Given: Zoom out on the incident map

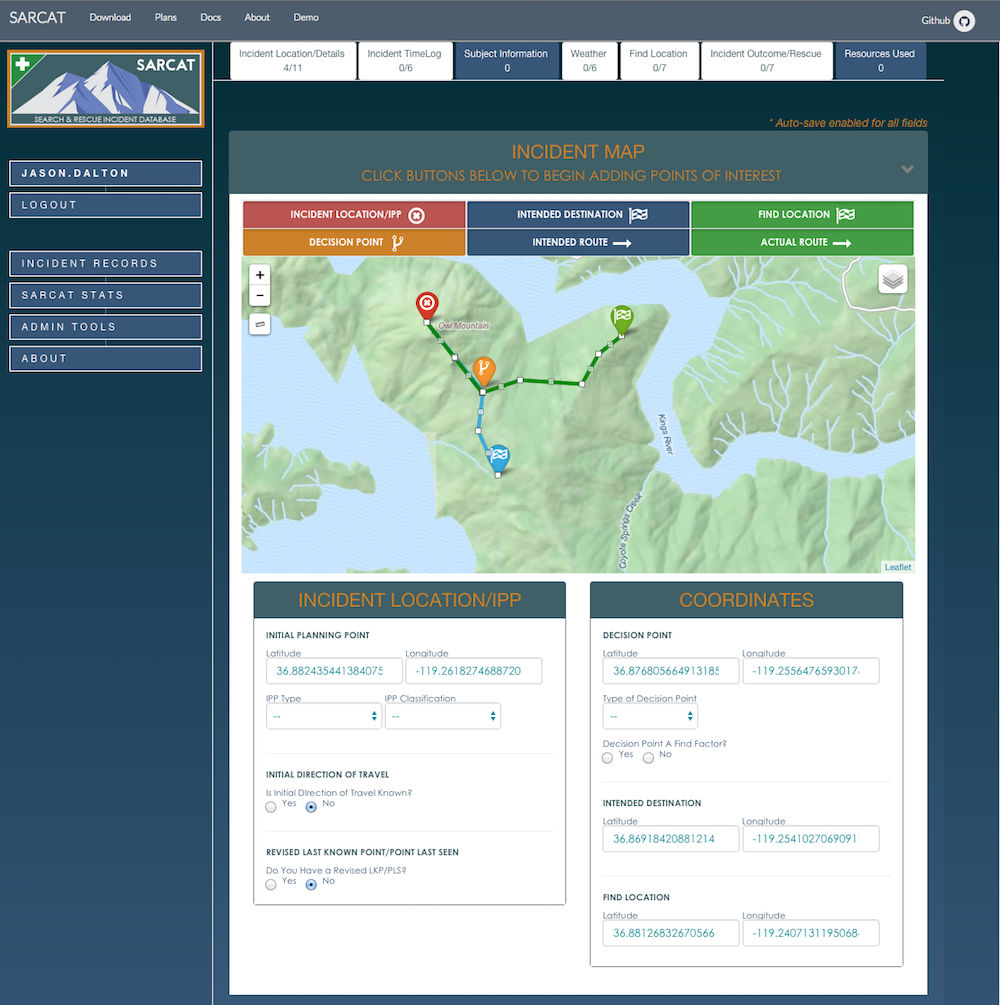Looking at the screenshot, I should click(x=260, y=295).
